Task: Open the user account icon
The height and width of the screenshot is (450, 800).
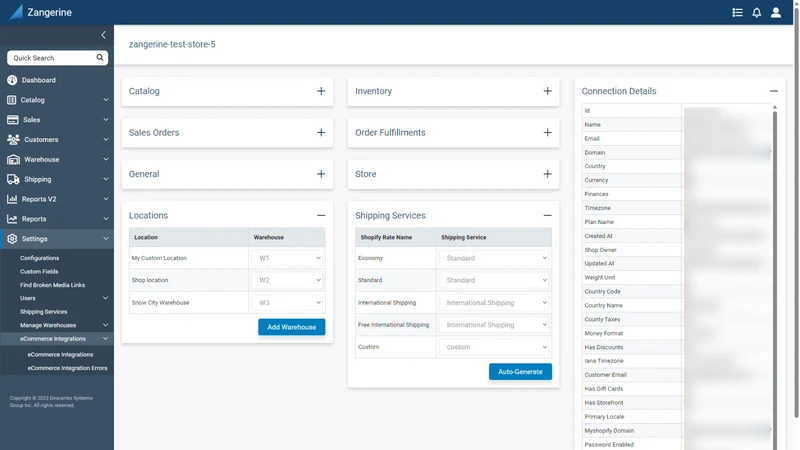Action: [776, 12]
